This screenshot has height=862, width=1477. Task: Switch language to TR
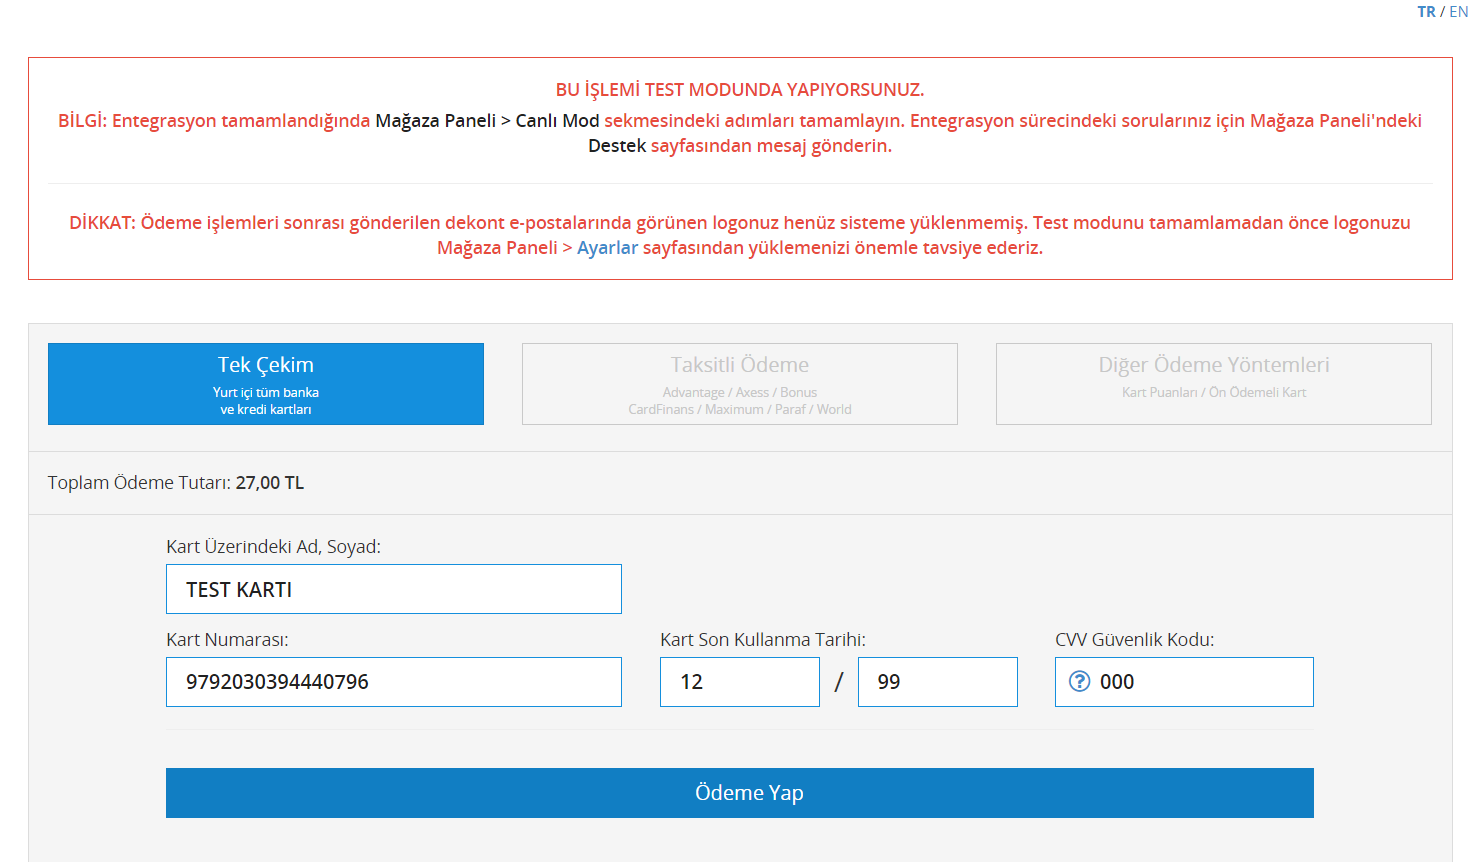[x=1425, y=12]
